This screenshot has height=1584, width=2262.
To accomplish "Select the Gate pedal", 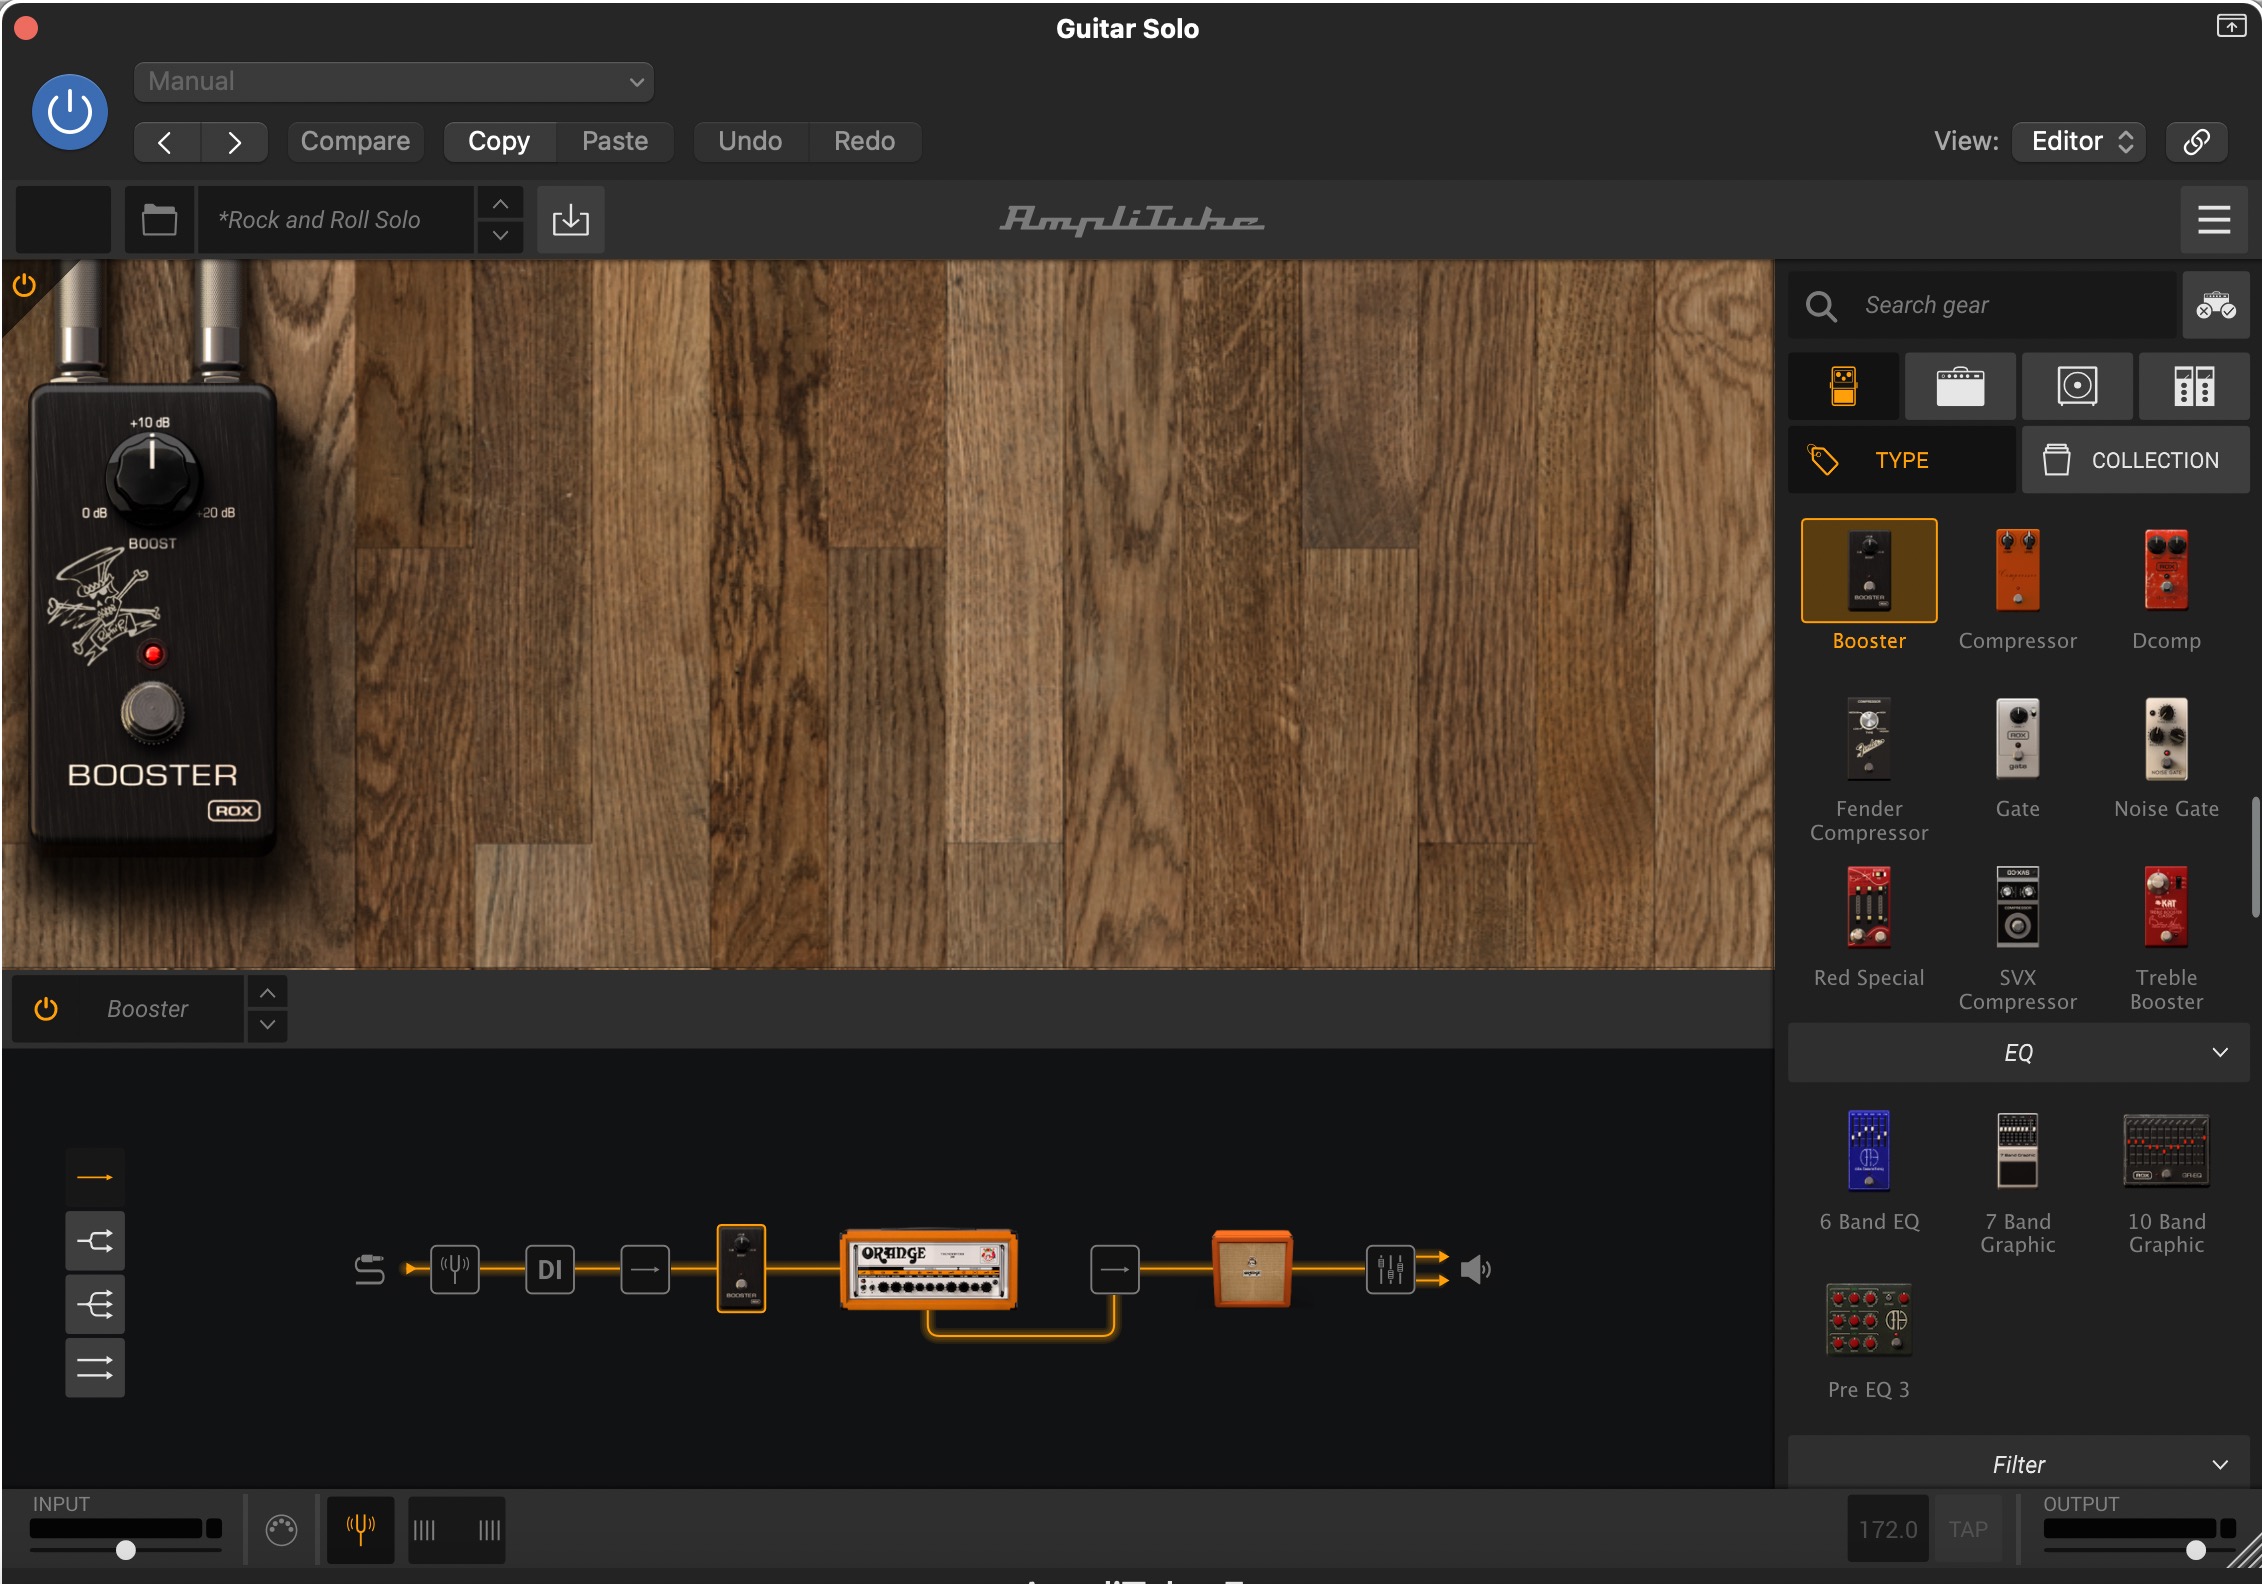I will pyautogui.click(x=2017, y=739).
